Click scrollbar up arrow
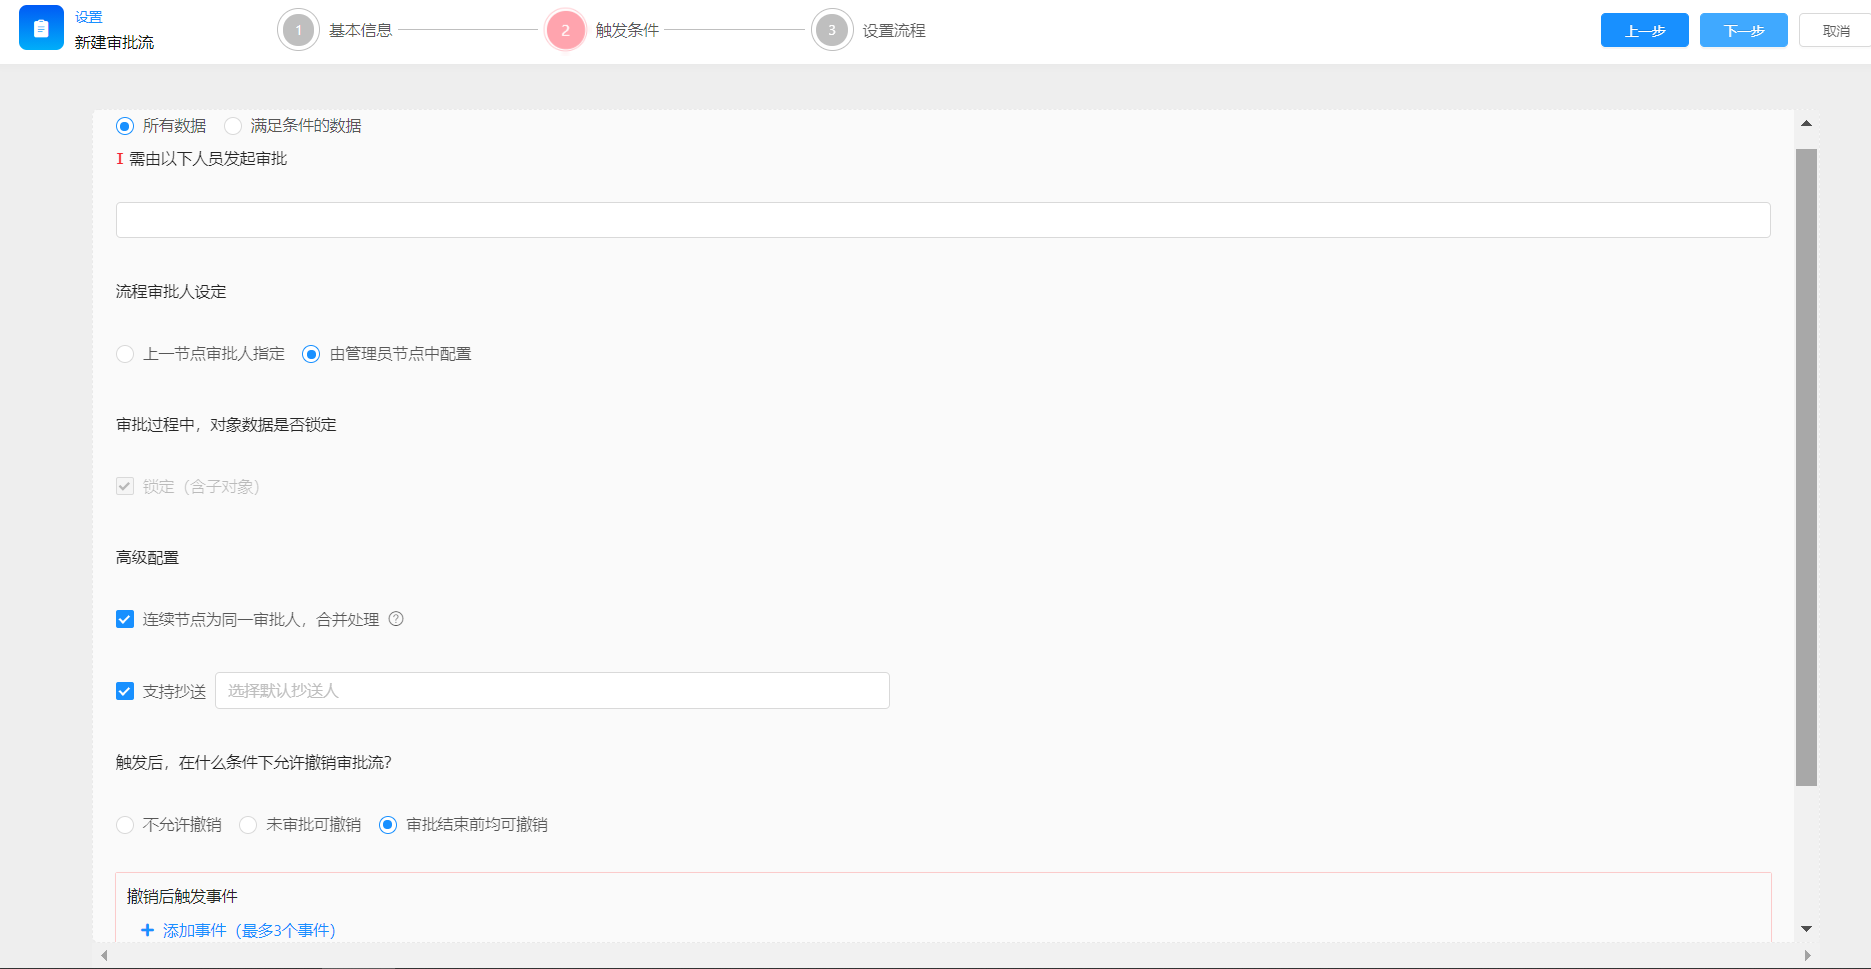 [1806, 124]
